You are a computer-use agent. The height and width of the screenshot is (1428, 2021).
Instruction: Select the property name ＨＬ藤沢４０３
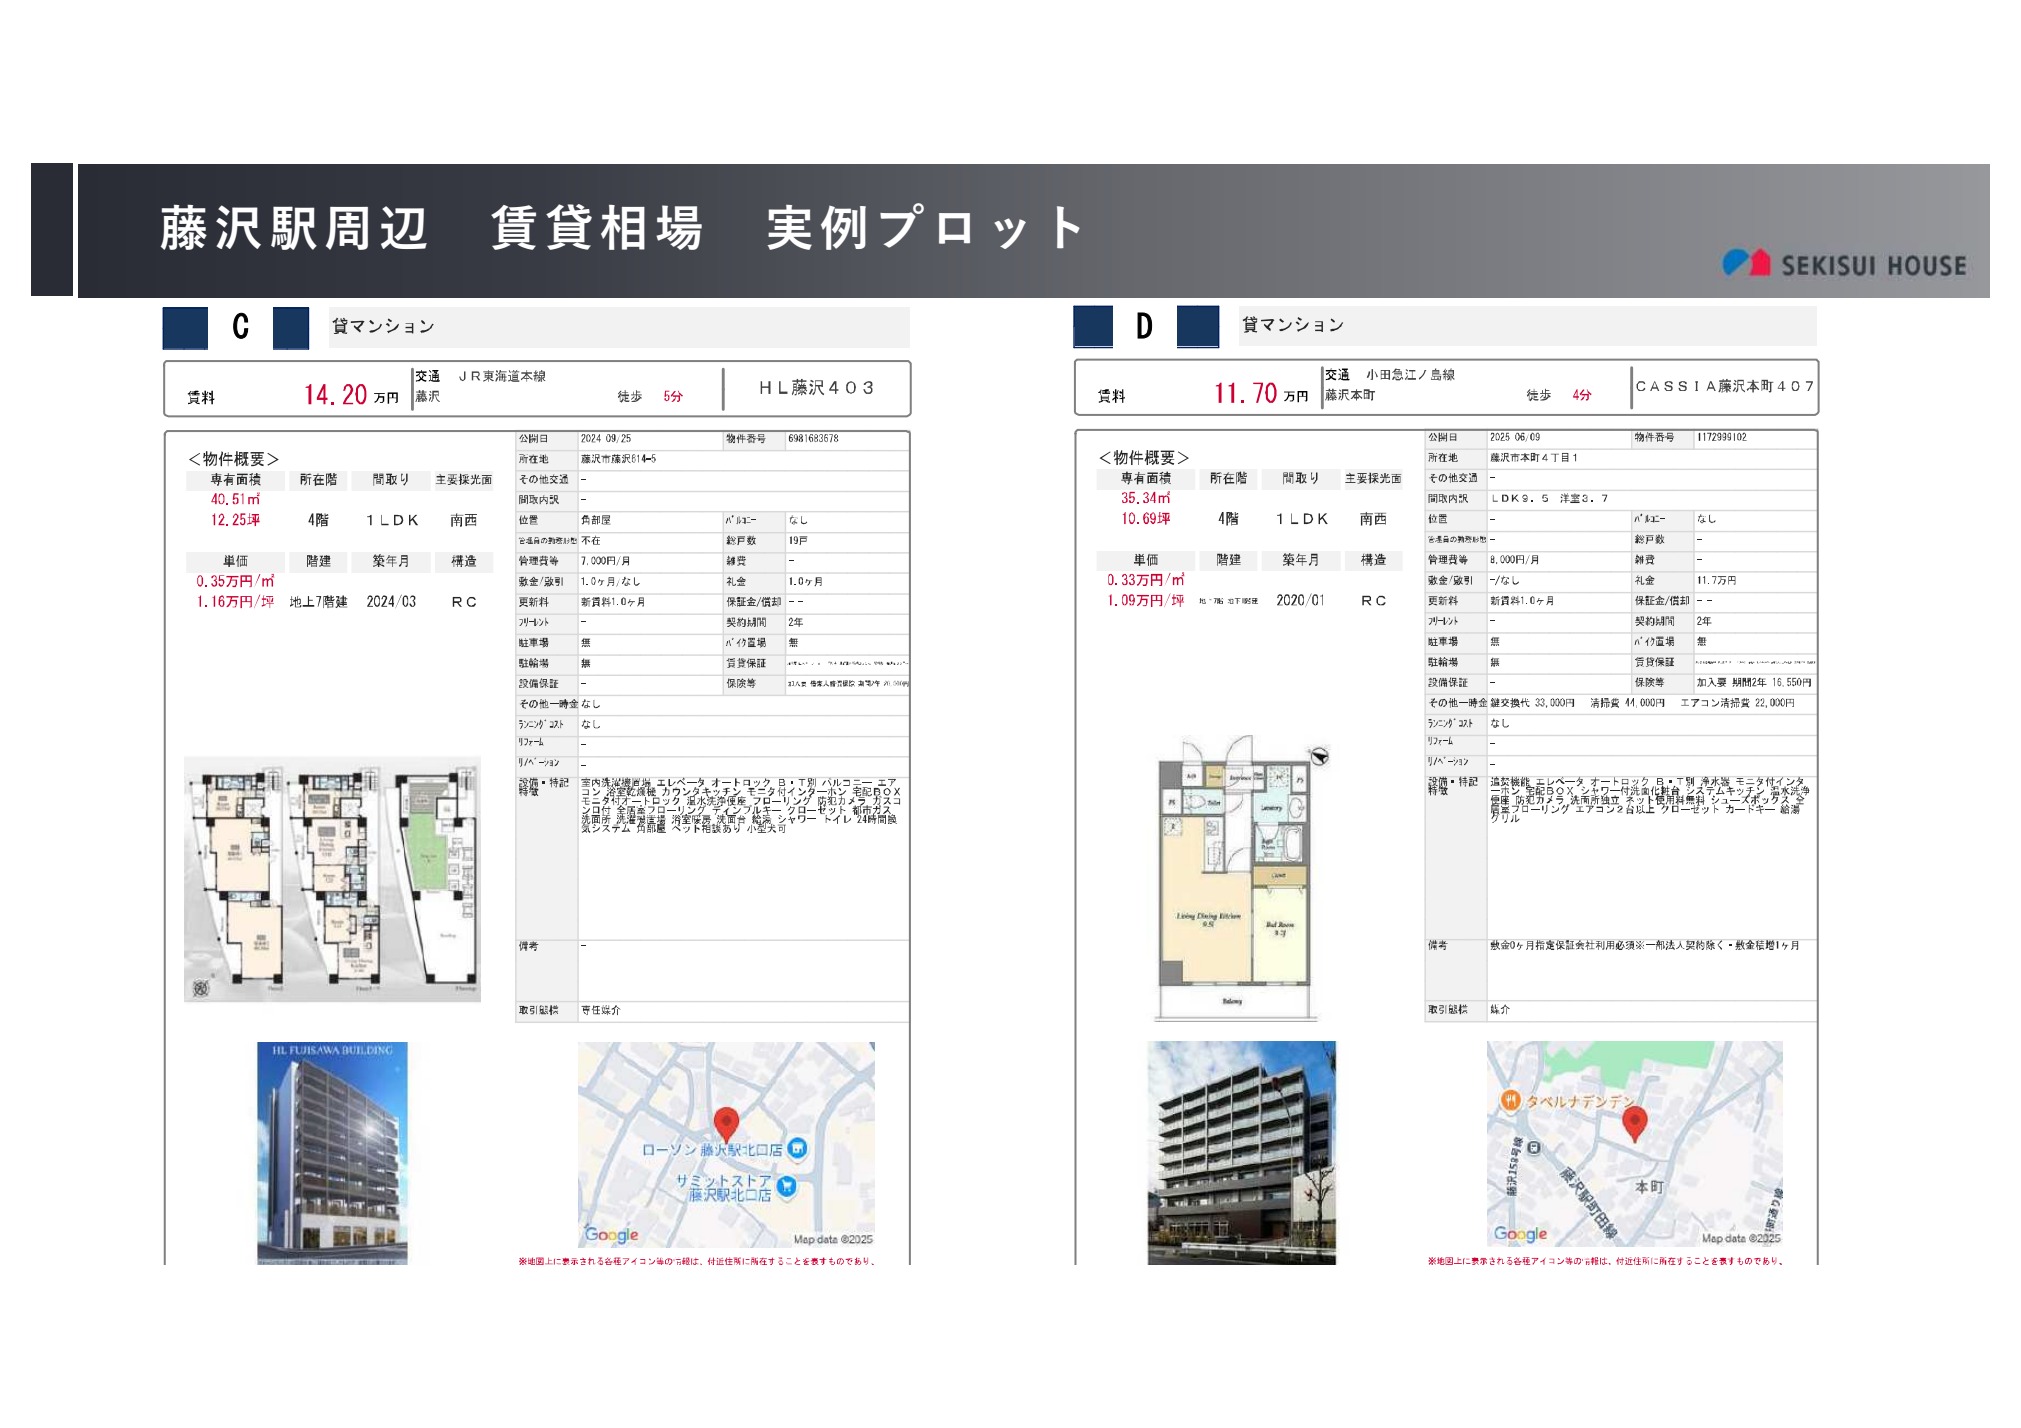point(817,388)
